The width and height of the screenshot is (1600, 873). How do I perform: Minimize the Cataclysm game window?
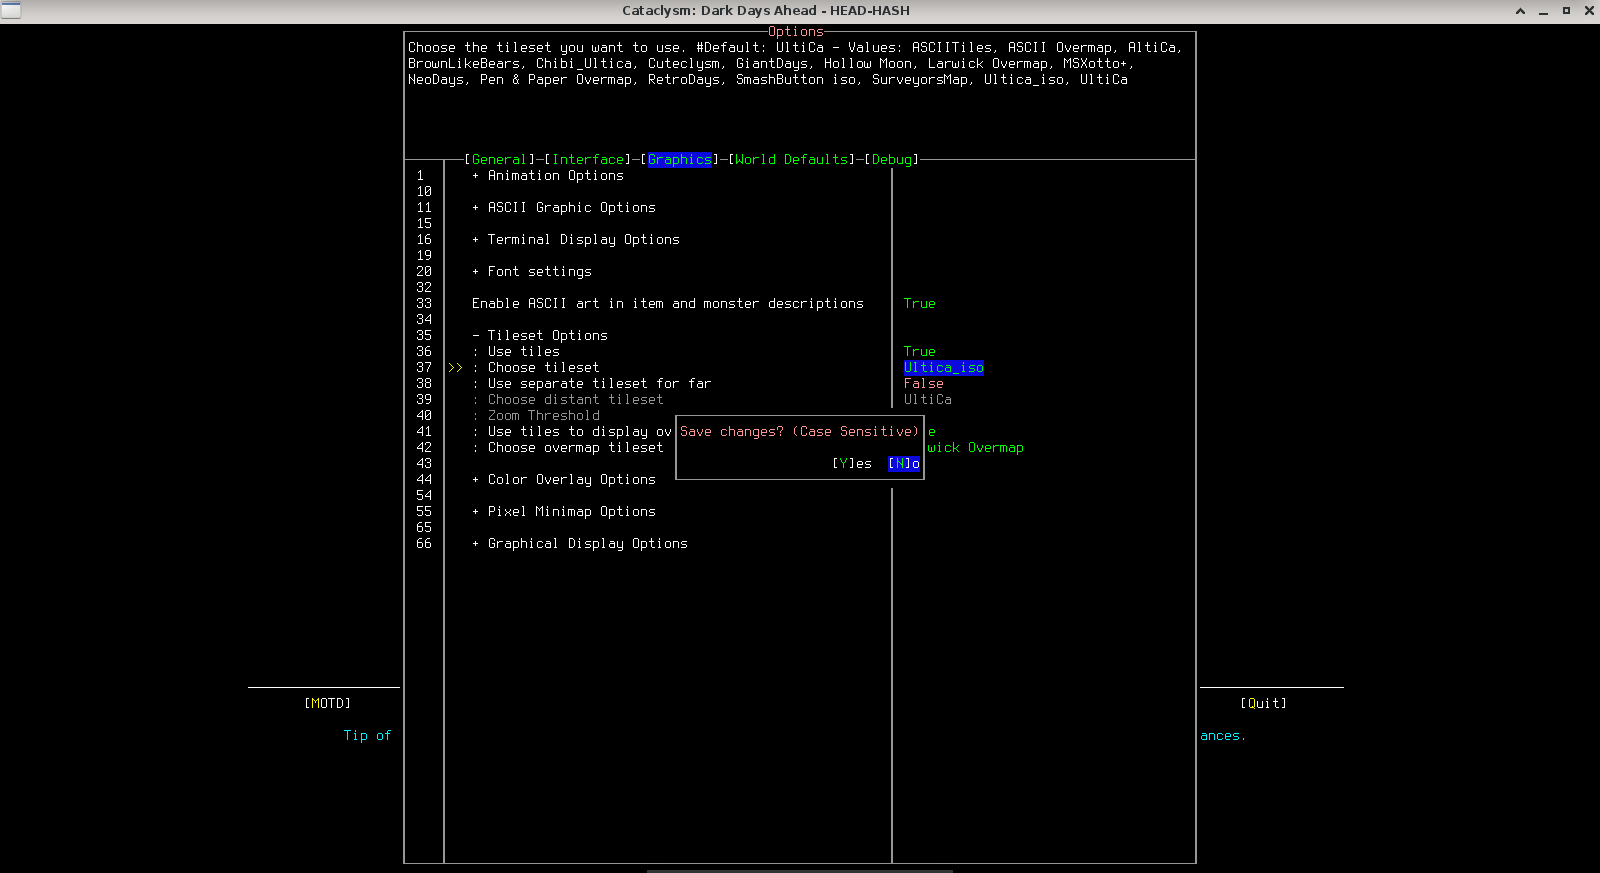1543,11
